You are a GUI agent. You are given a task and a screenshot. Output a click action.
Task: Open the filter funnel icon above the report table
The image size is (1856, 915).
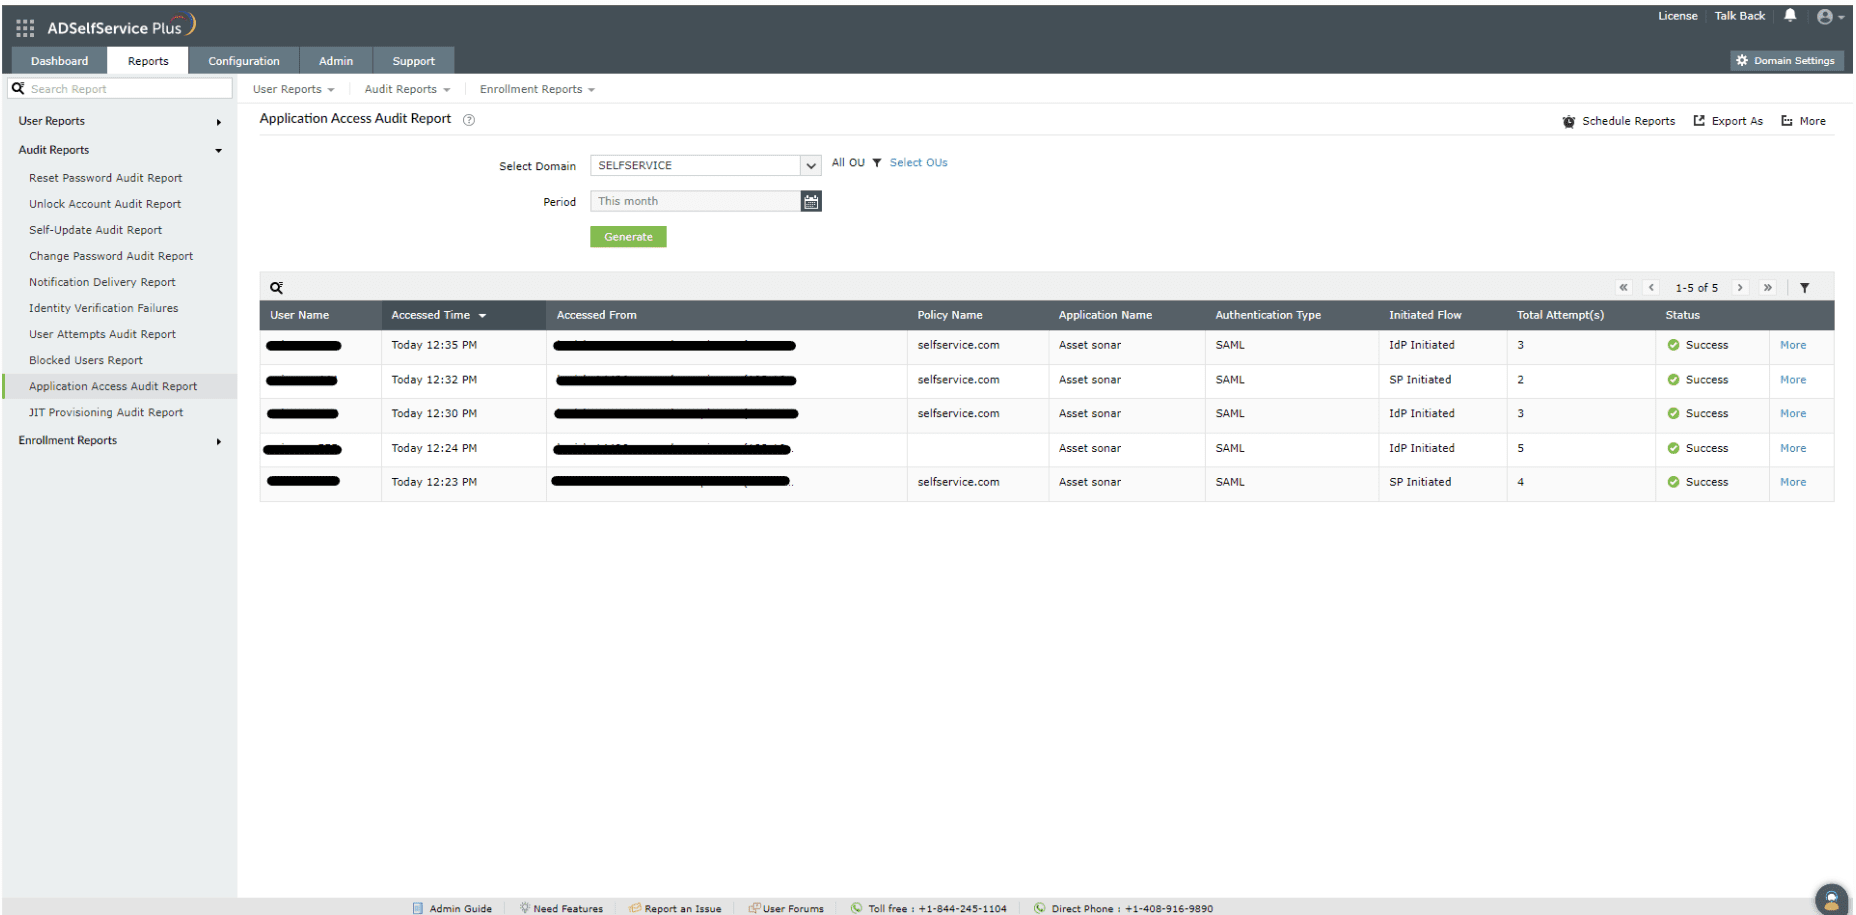pos(1805,287)
